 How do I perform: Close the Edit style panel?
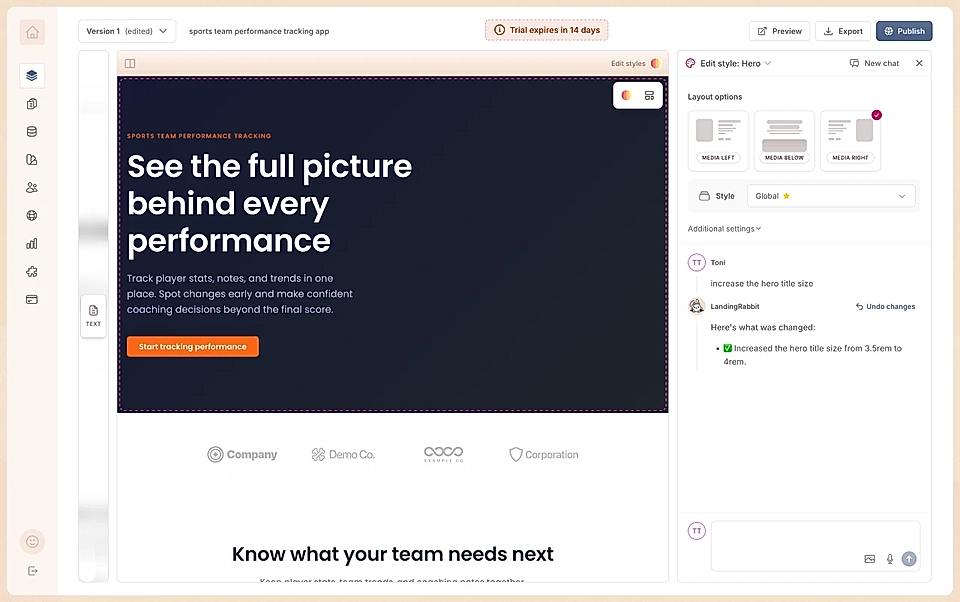[919, 63]
